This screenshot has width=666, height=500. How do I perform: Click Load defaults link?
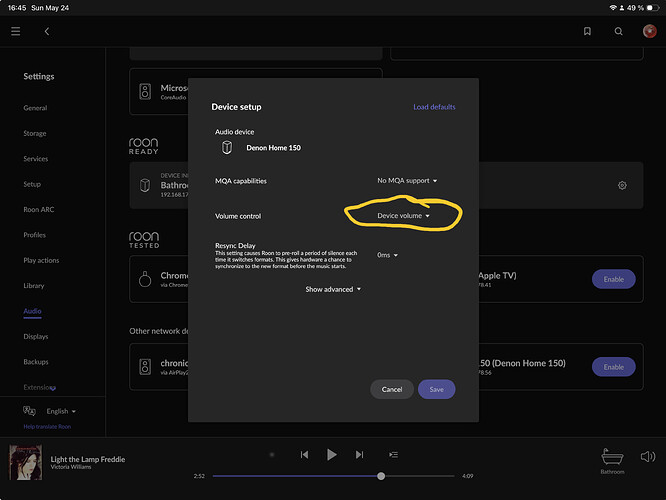434,107
